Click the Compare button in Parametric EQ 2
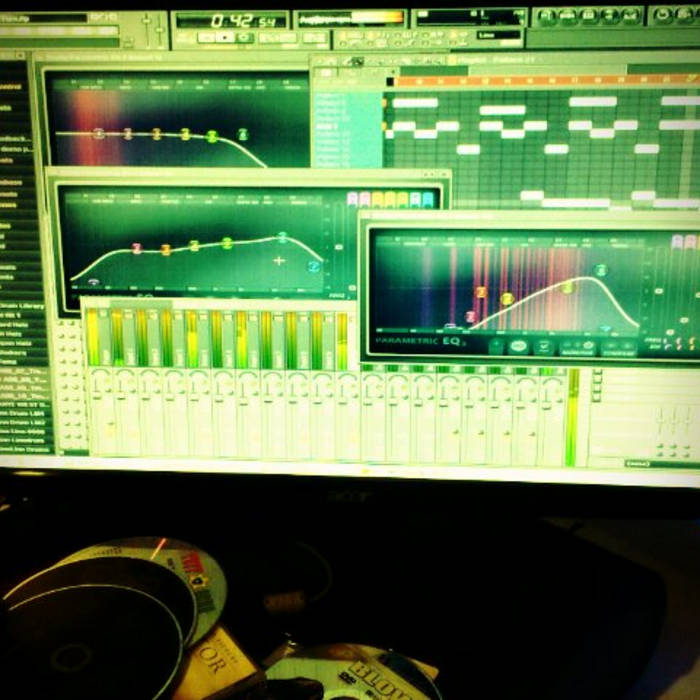The image size is (700, 700). (617, 347)
